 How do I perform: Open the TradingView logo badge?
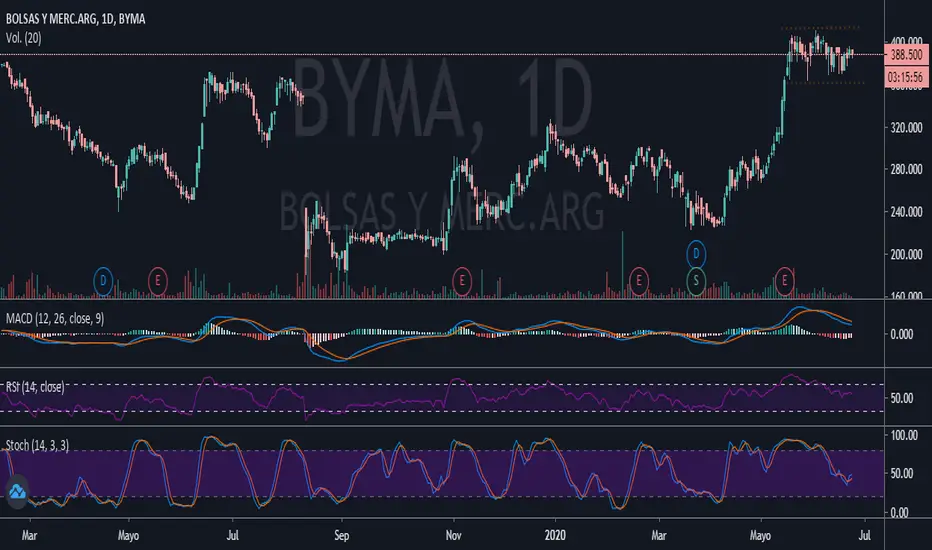point(17,491)
